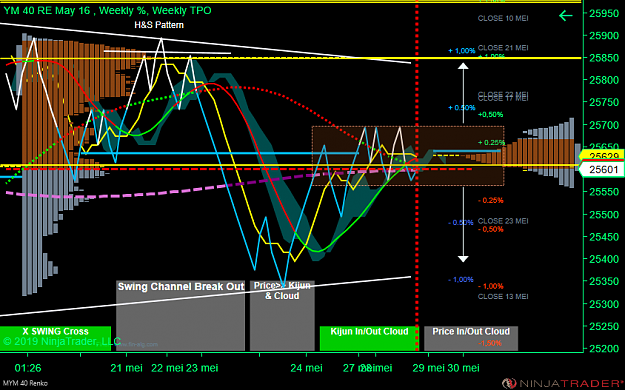Viewport: 625px width, 390px height.
Task: Click the 22 mei date label
Action: click(167, 368)
